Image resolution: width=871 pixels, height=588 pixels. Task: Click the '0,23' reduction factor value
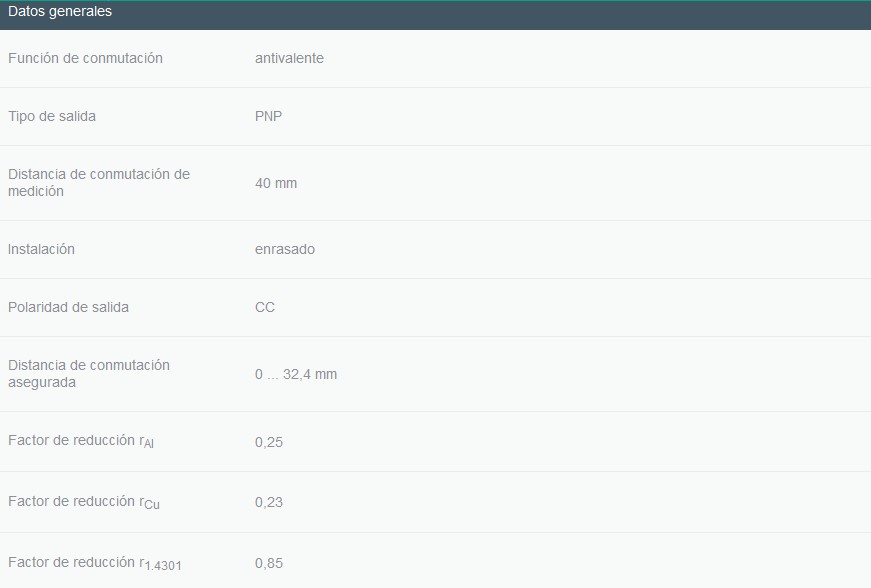point(269,502)
